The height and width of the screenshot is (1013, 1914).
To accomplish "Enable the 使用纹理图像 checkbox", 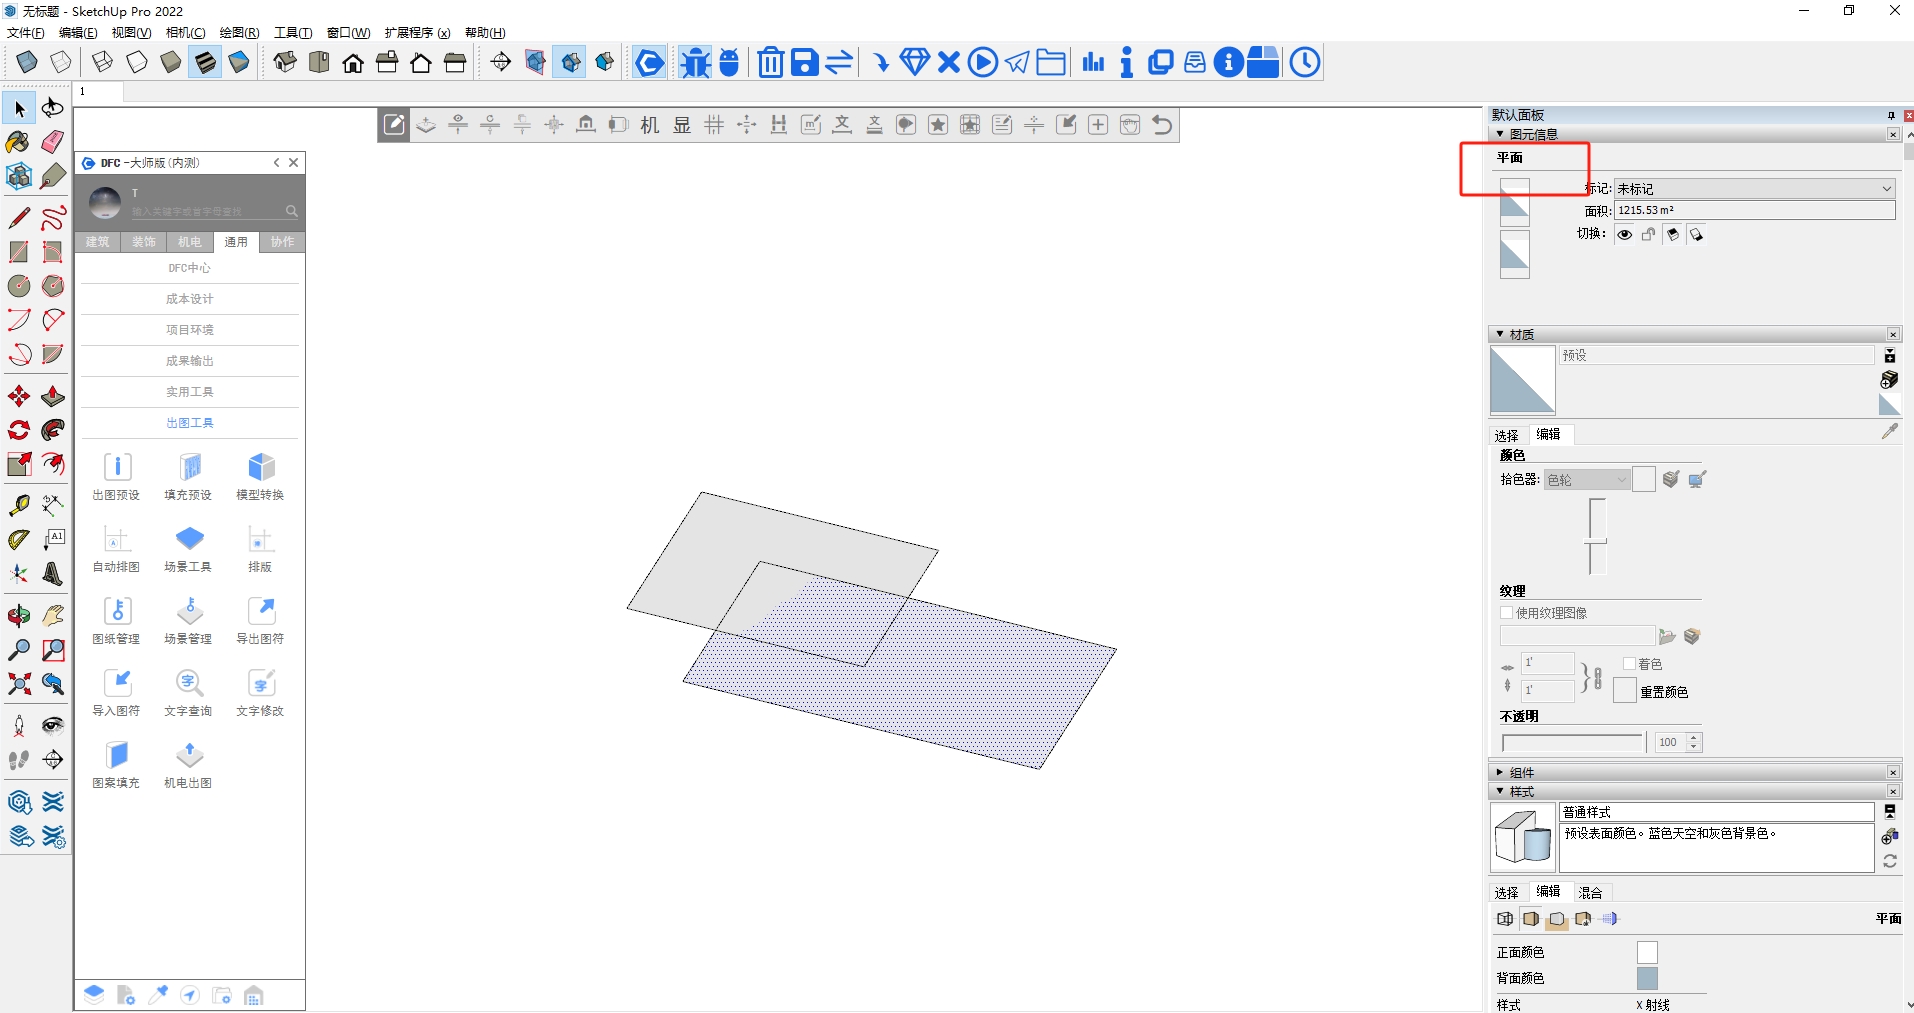I will (x=1507, y=613).
